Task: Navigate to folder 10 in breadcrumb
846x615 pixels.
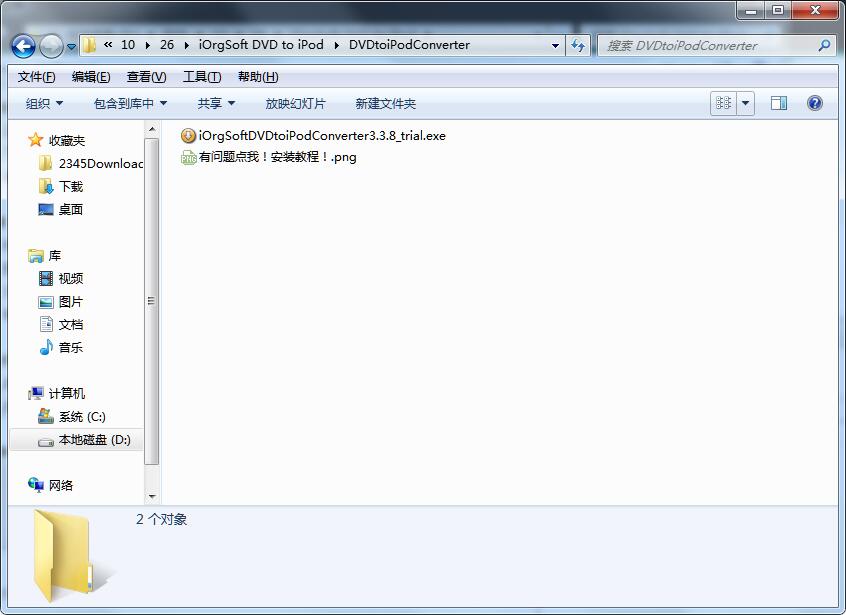Action: tap(128, 45)
